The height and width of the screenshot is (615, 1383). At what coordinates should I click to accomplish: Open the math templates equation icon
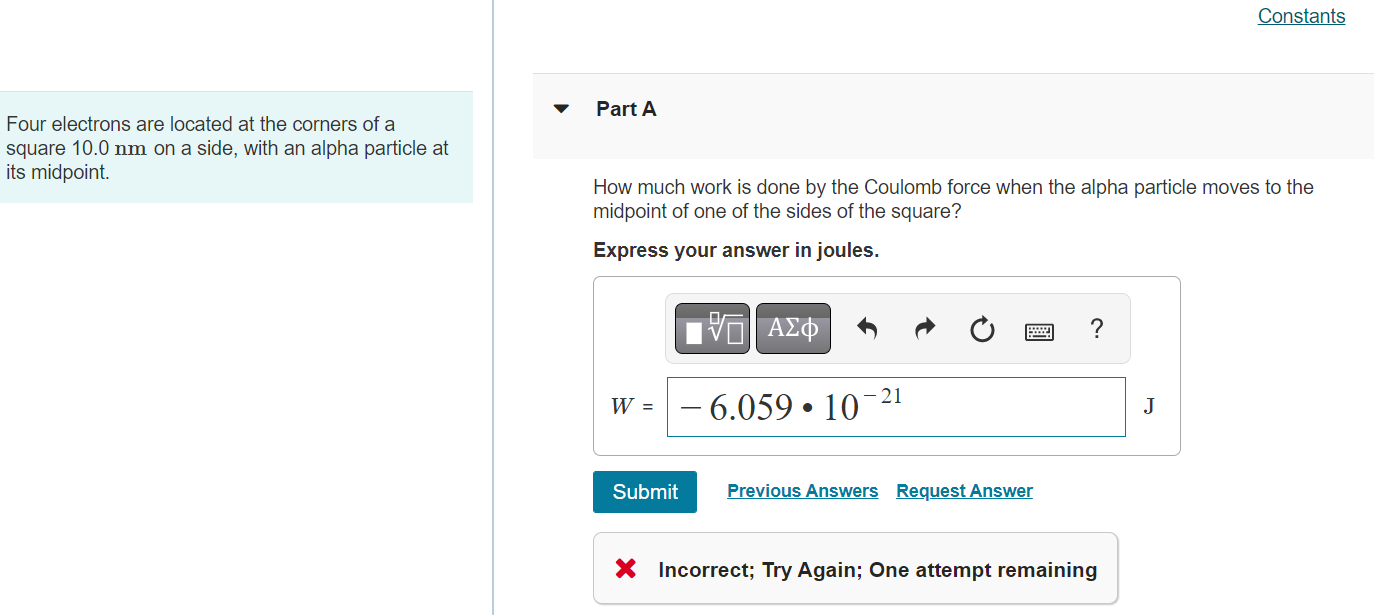711,328
